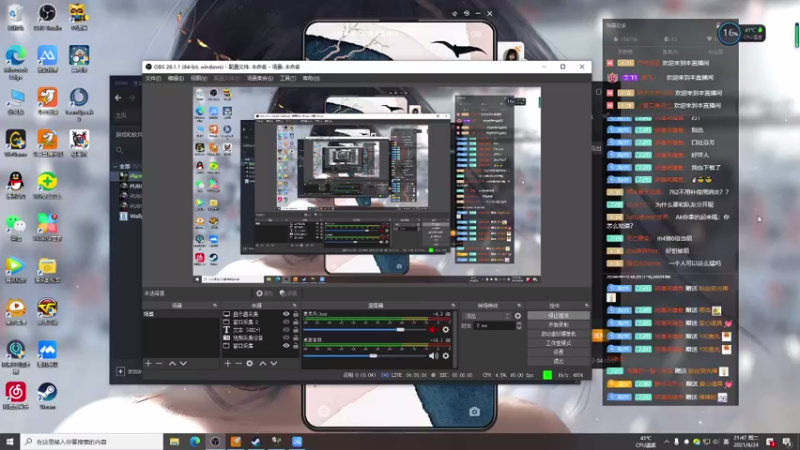Open the 淡出 scene transition dropdown
The image size is (800, 450).
point(487,316)
